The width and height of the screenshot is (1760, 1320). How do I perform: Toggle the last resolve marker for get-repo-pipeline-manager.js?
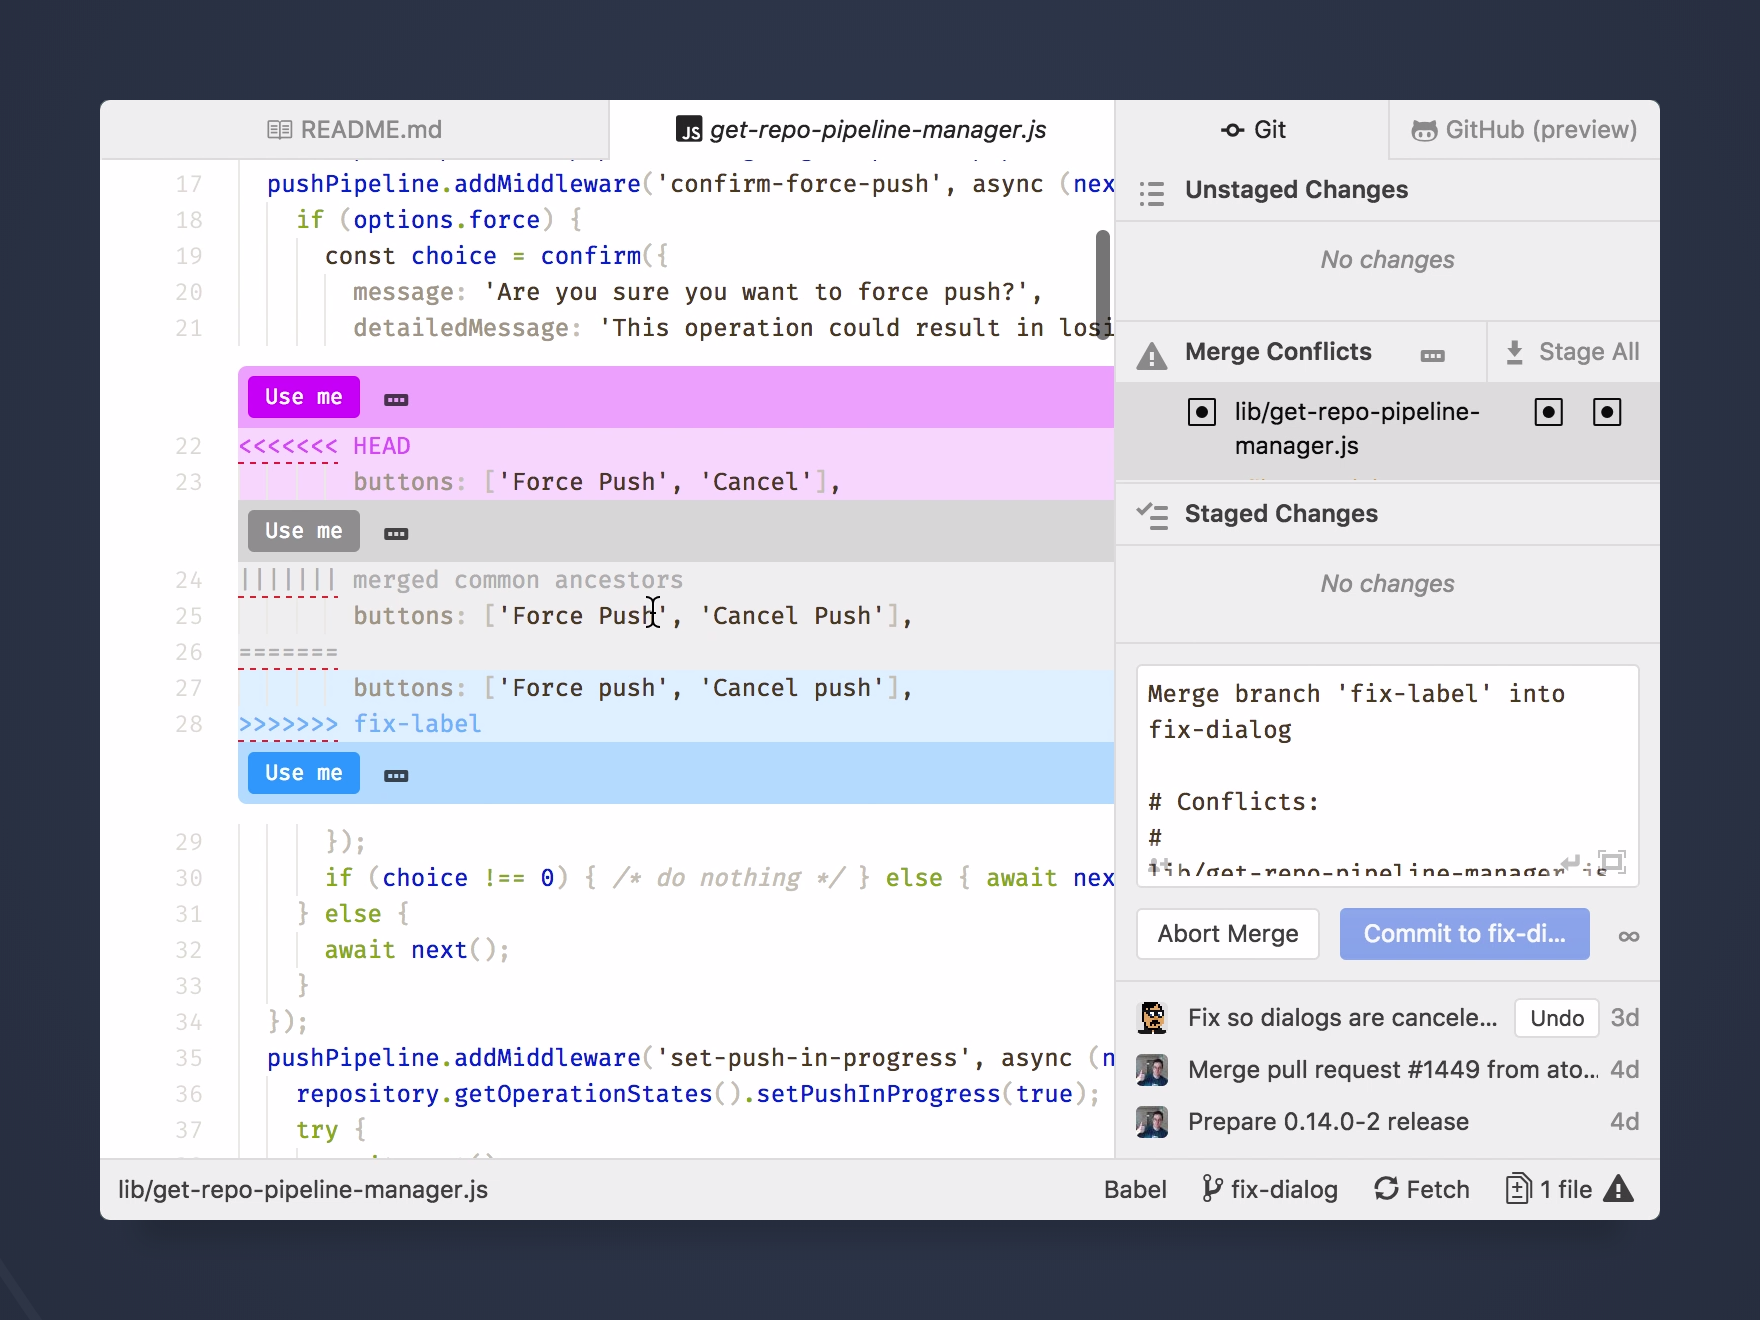(x=1607, y=412)
